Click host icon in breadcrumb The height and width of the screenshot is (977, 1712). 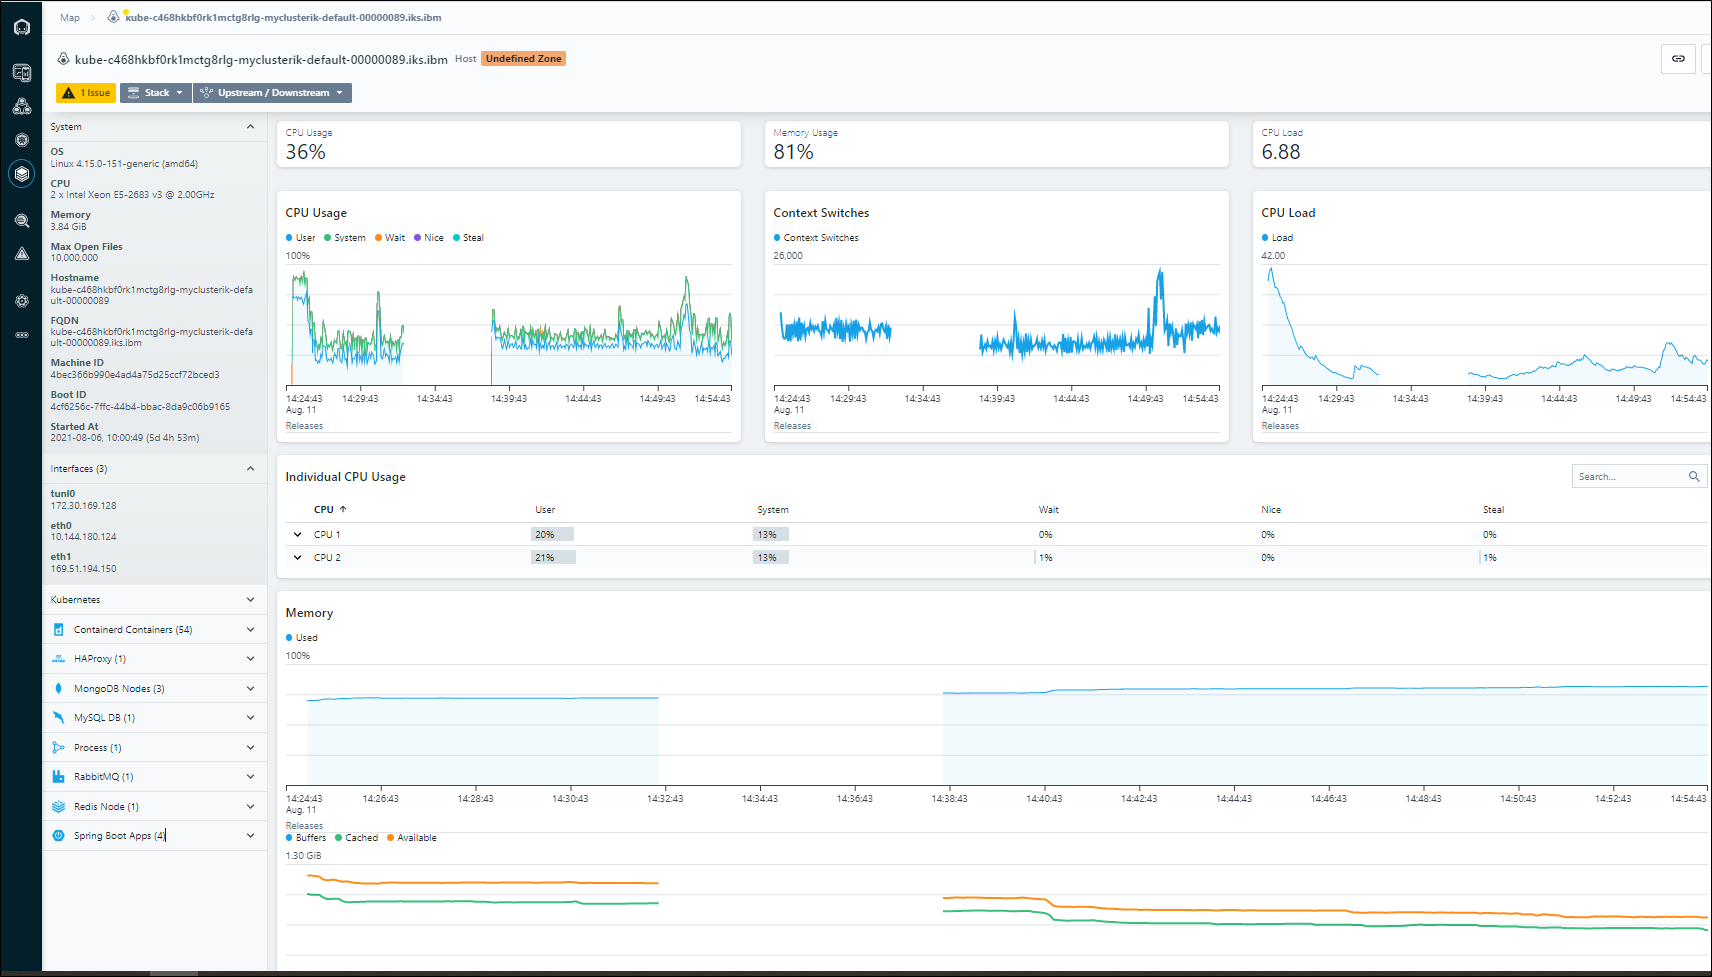tap(113, 17)
